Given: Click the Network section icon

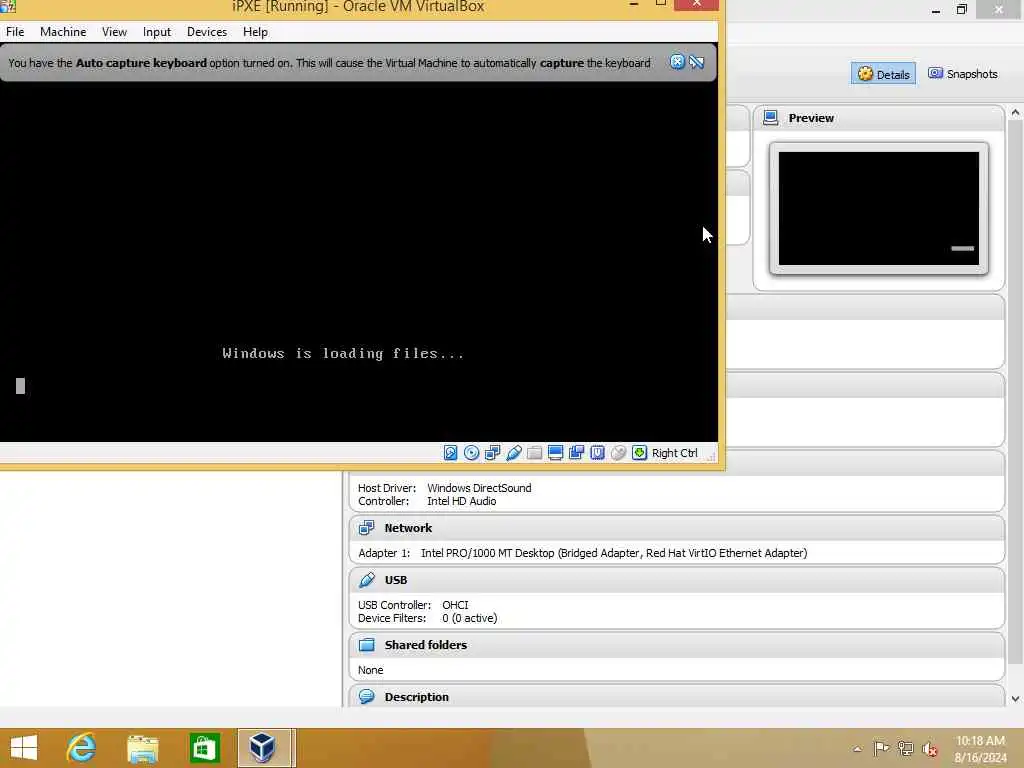Looking at the screenshot, I should (367, 528).
